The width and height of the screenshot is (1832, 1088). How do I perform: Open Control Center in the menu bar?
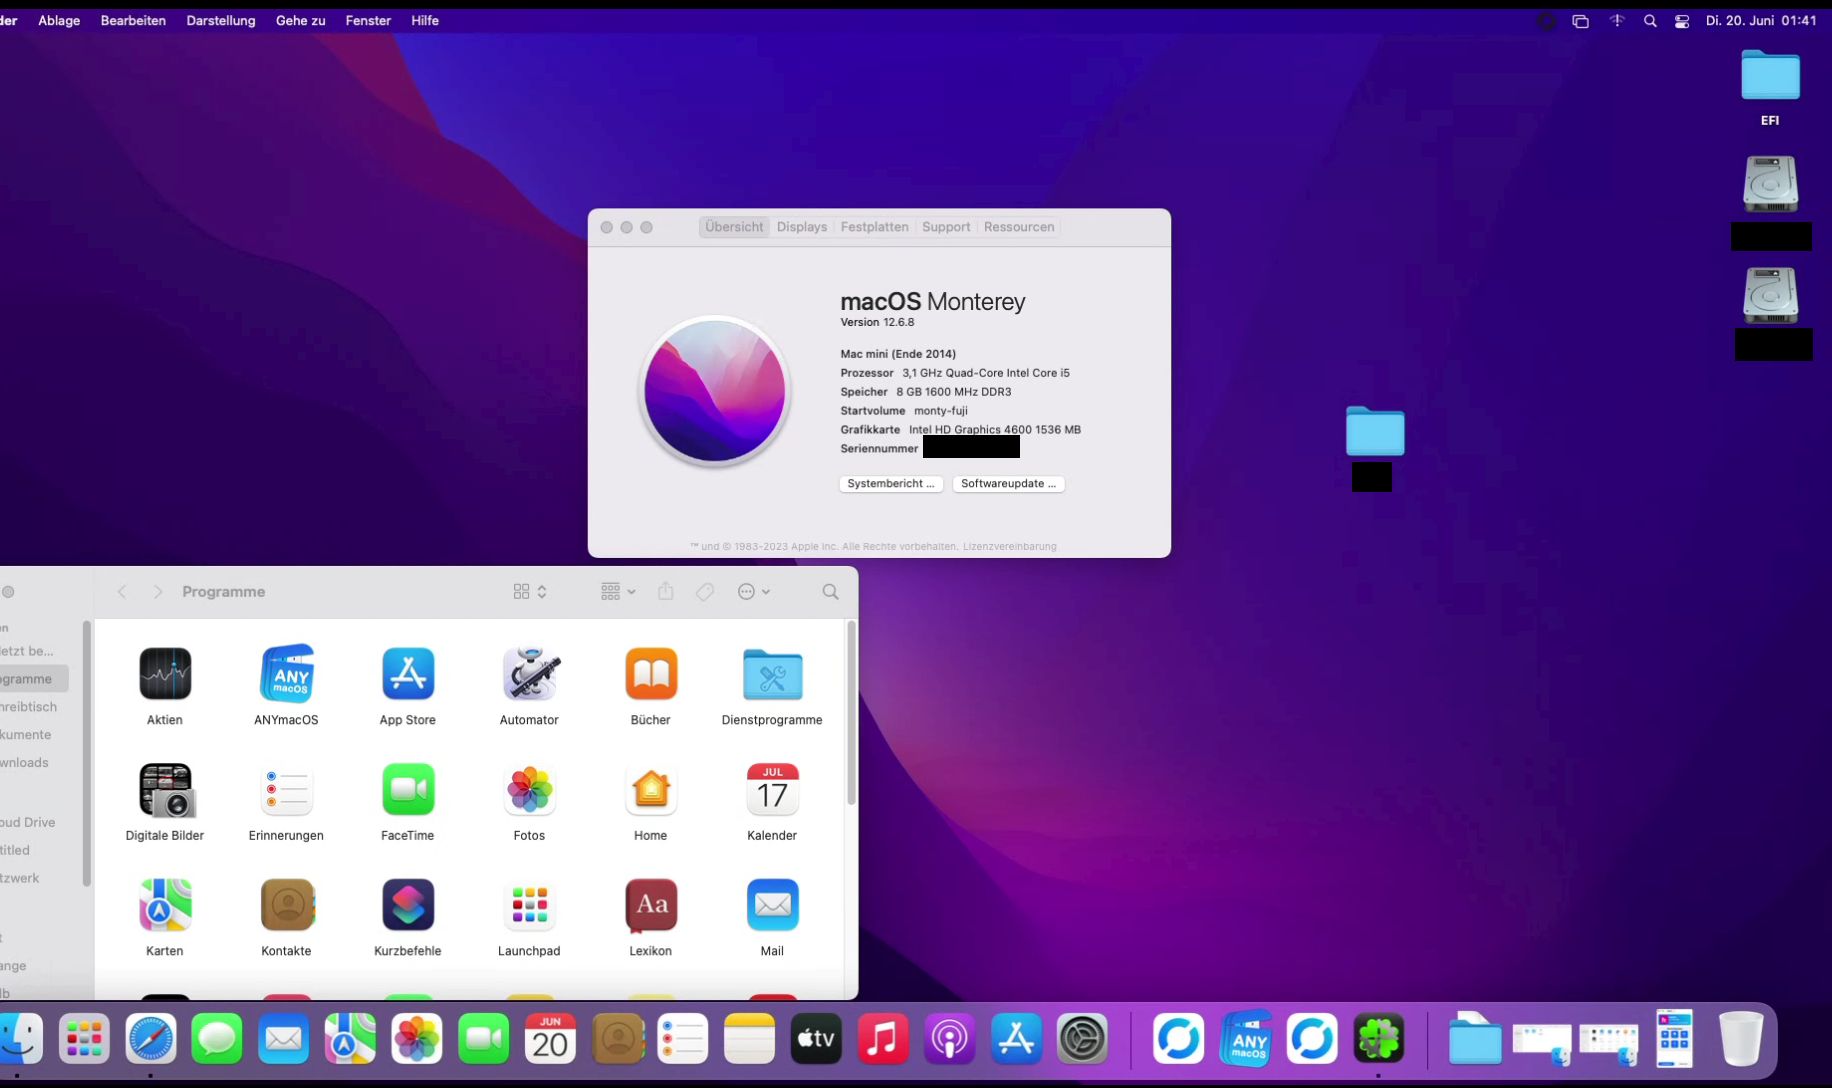click(x=1682, y=21)
